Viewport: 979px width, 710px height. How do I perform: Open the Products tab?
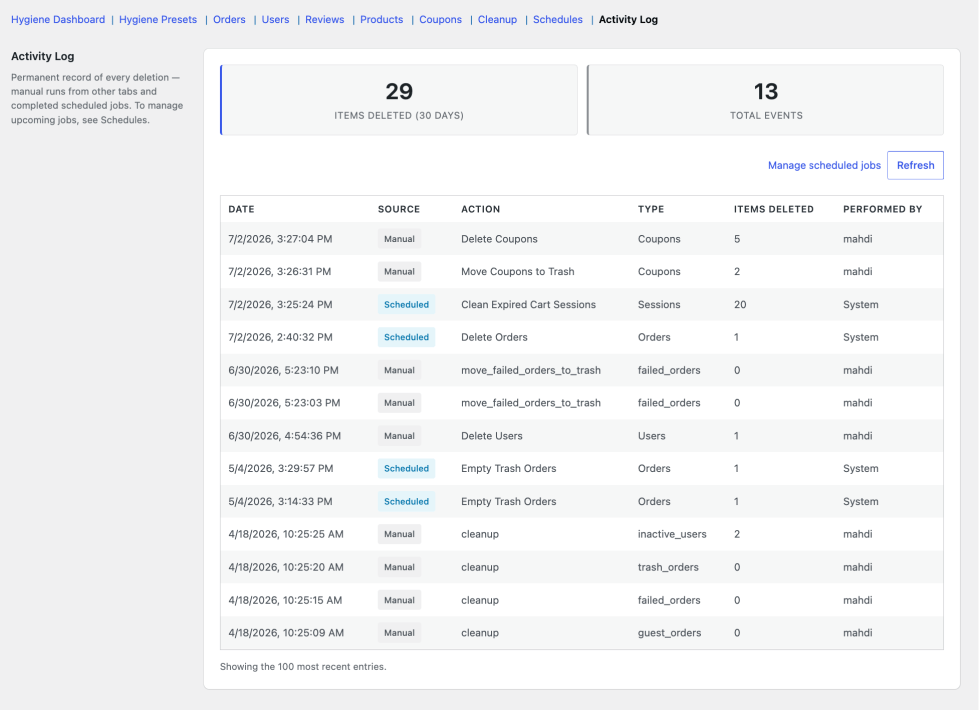[x=381, y=19]
